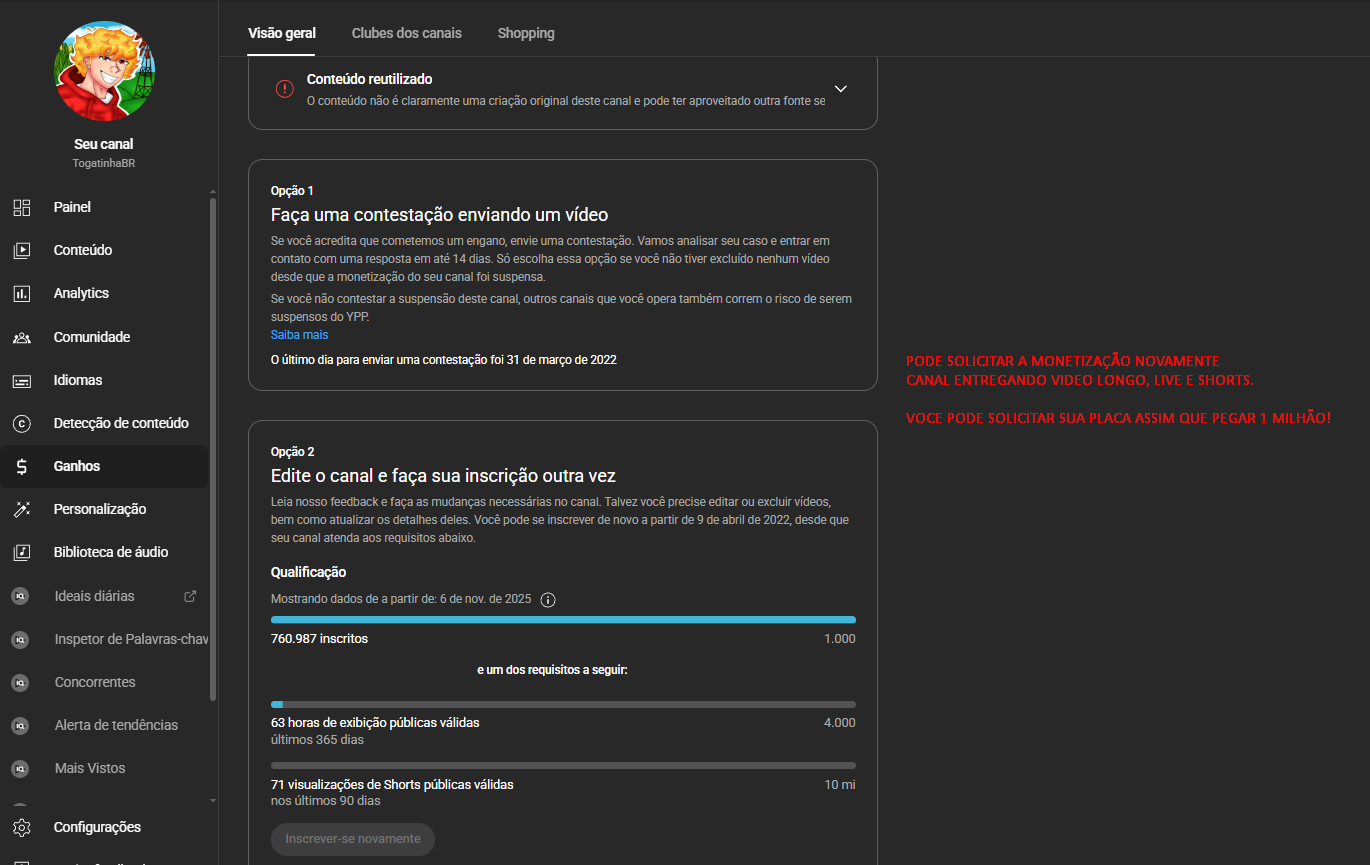Click the sidebar vertical scrollbar
This screenshot has height=865, width=1370.
212,450
